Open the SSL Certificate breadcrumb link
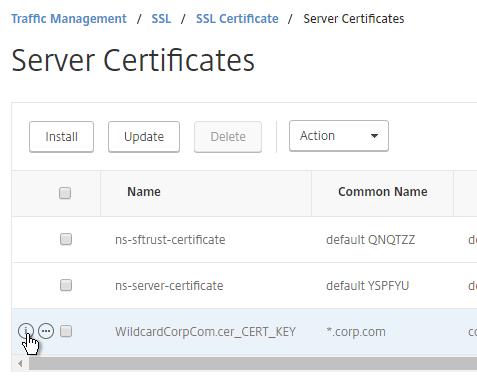Image resolution: width=477 pixels, height=376 pixels. point(237,19)
